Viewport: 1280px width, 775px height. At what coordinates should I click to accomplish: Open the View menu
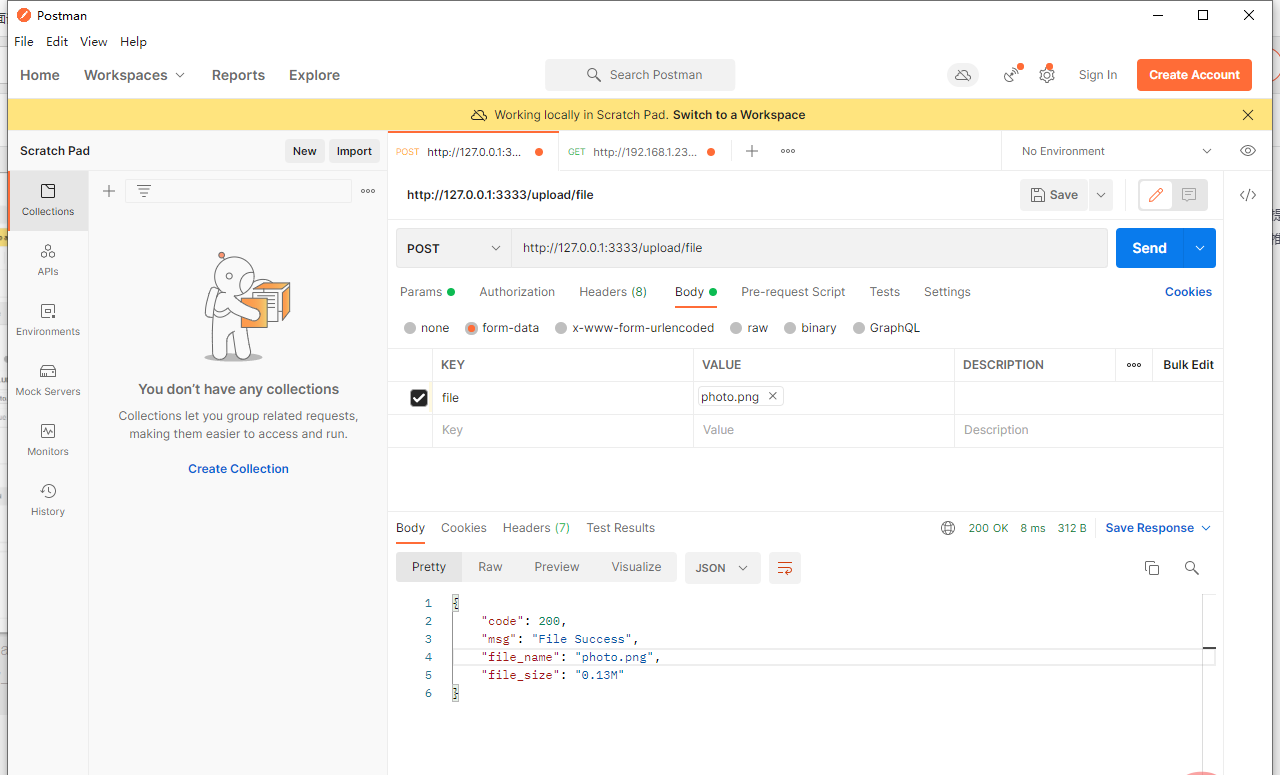point(94,42)
